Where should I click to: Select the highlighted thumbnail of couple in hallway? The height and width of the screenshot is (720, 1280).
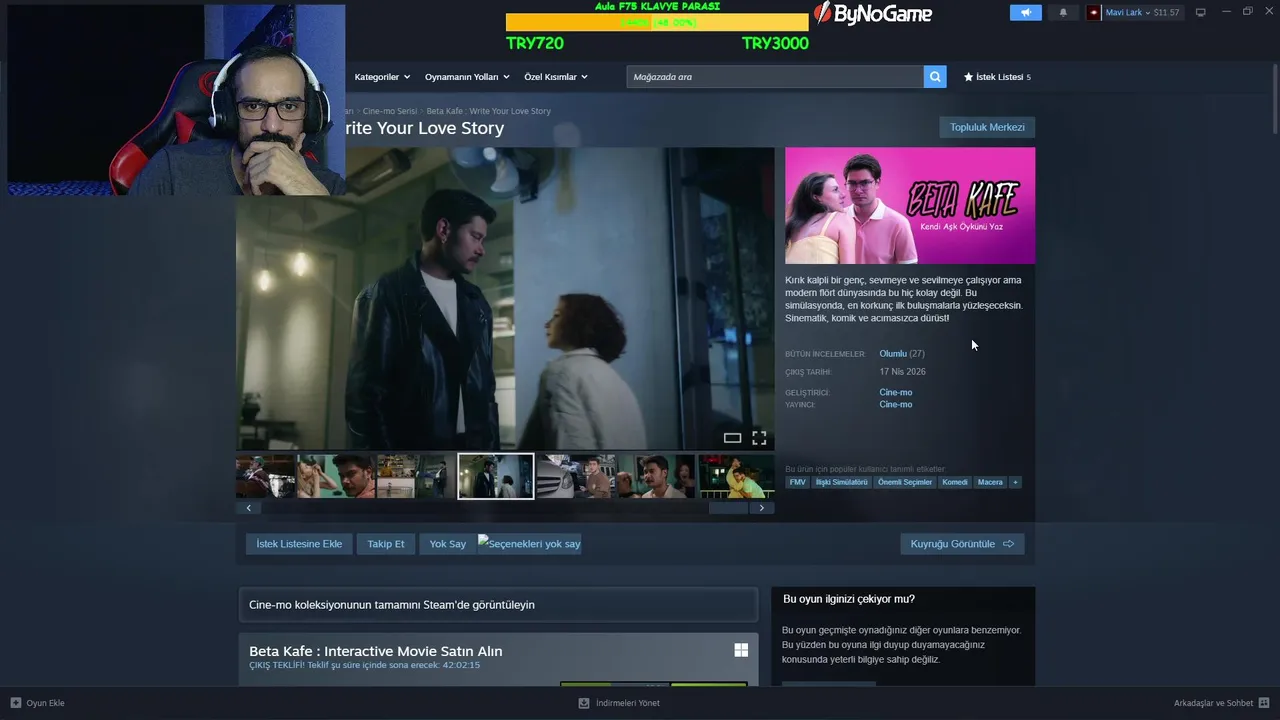496,476
